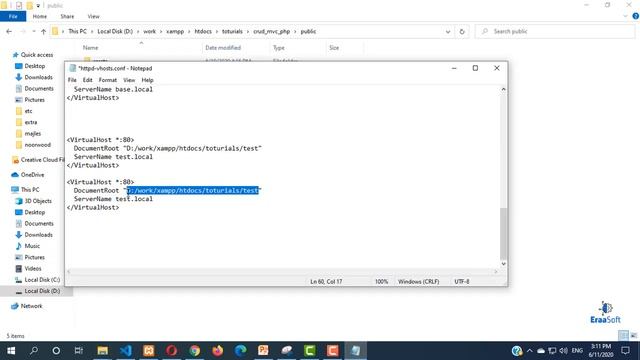Open the Action Center notifications icon
The width and height of the screenshot is (640, 360).
(x=626, y=351)
